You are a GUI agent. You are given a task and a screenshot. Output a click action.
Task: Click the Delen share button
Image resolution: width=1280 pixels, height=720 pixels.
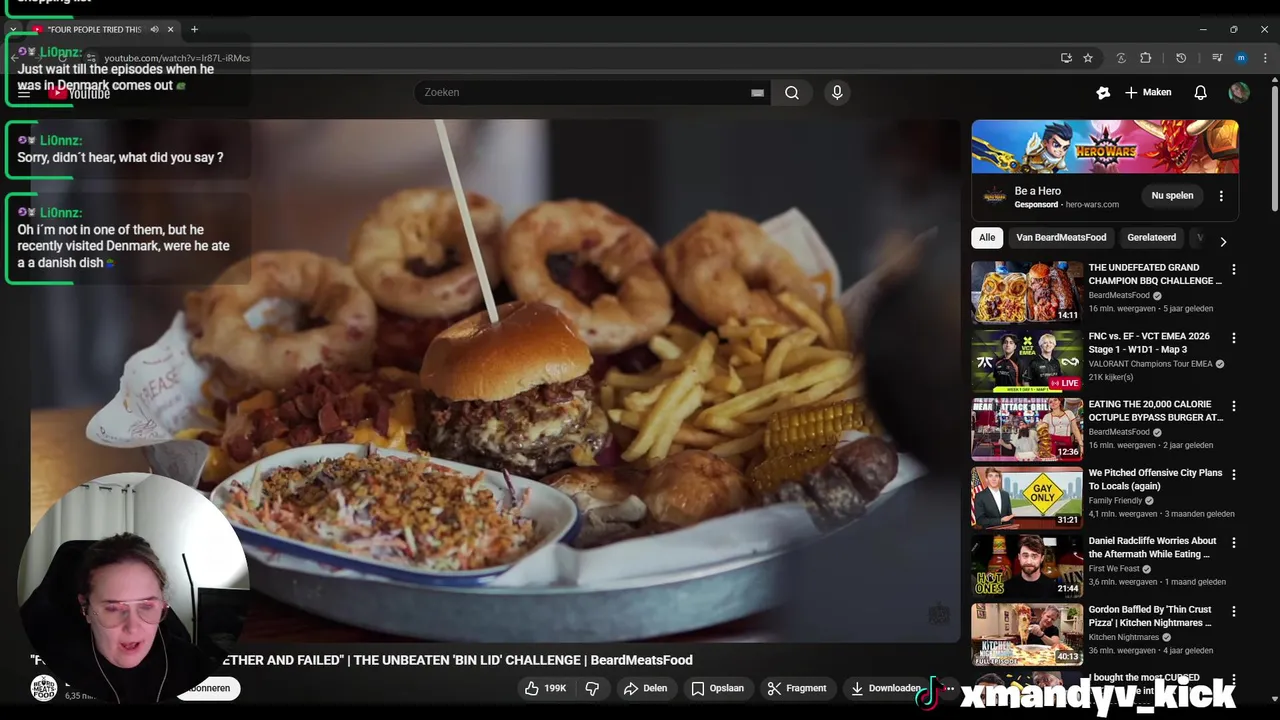[x=645, y=688]
